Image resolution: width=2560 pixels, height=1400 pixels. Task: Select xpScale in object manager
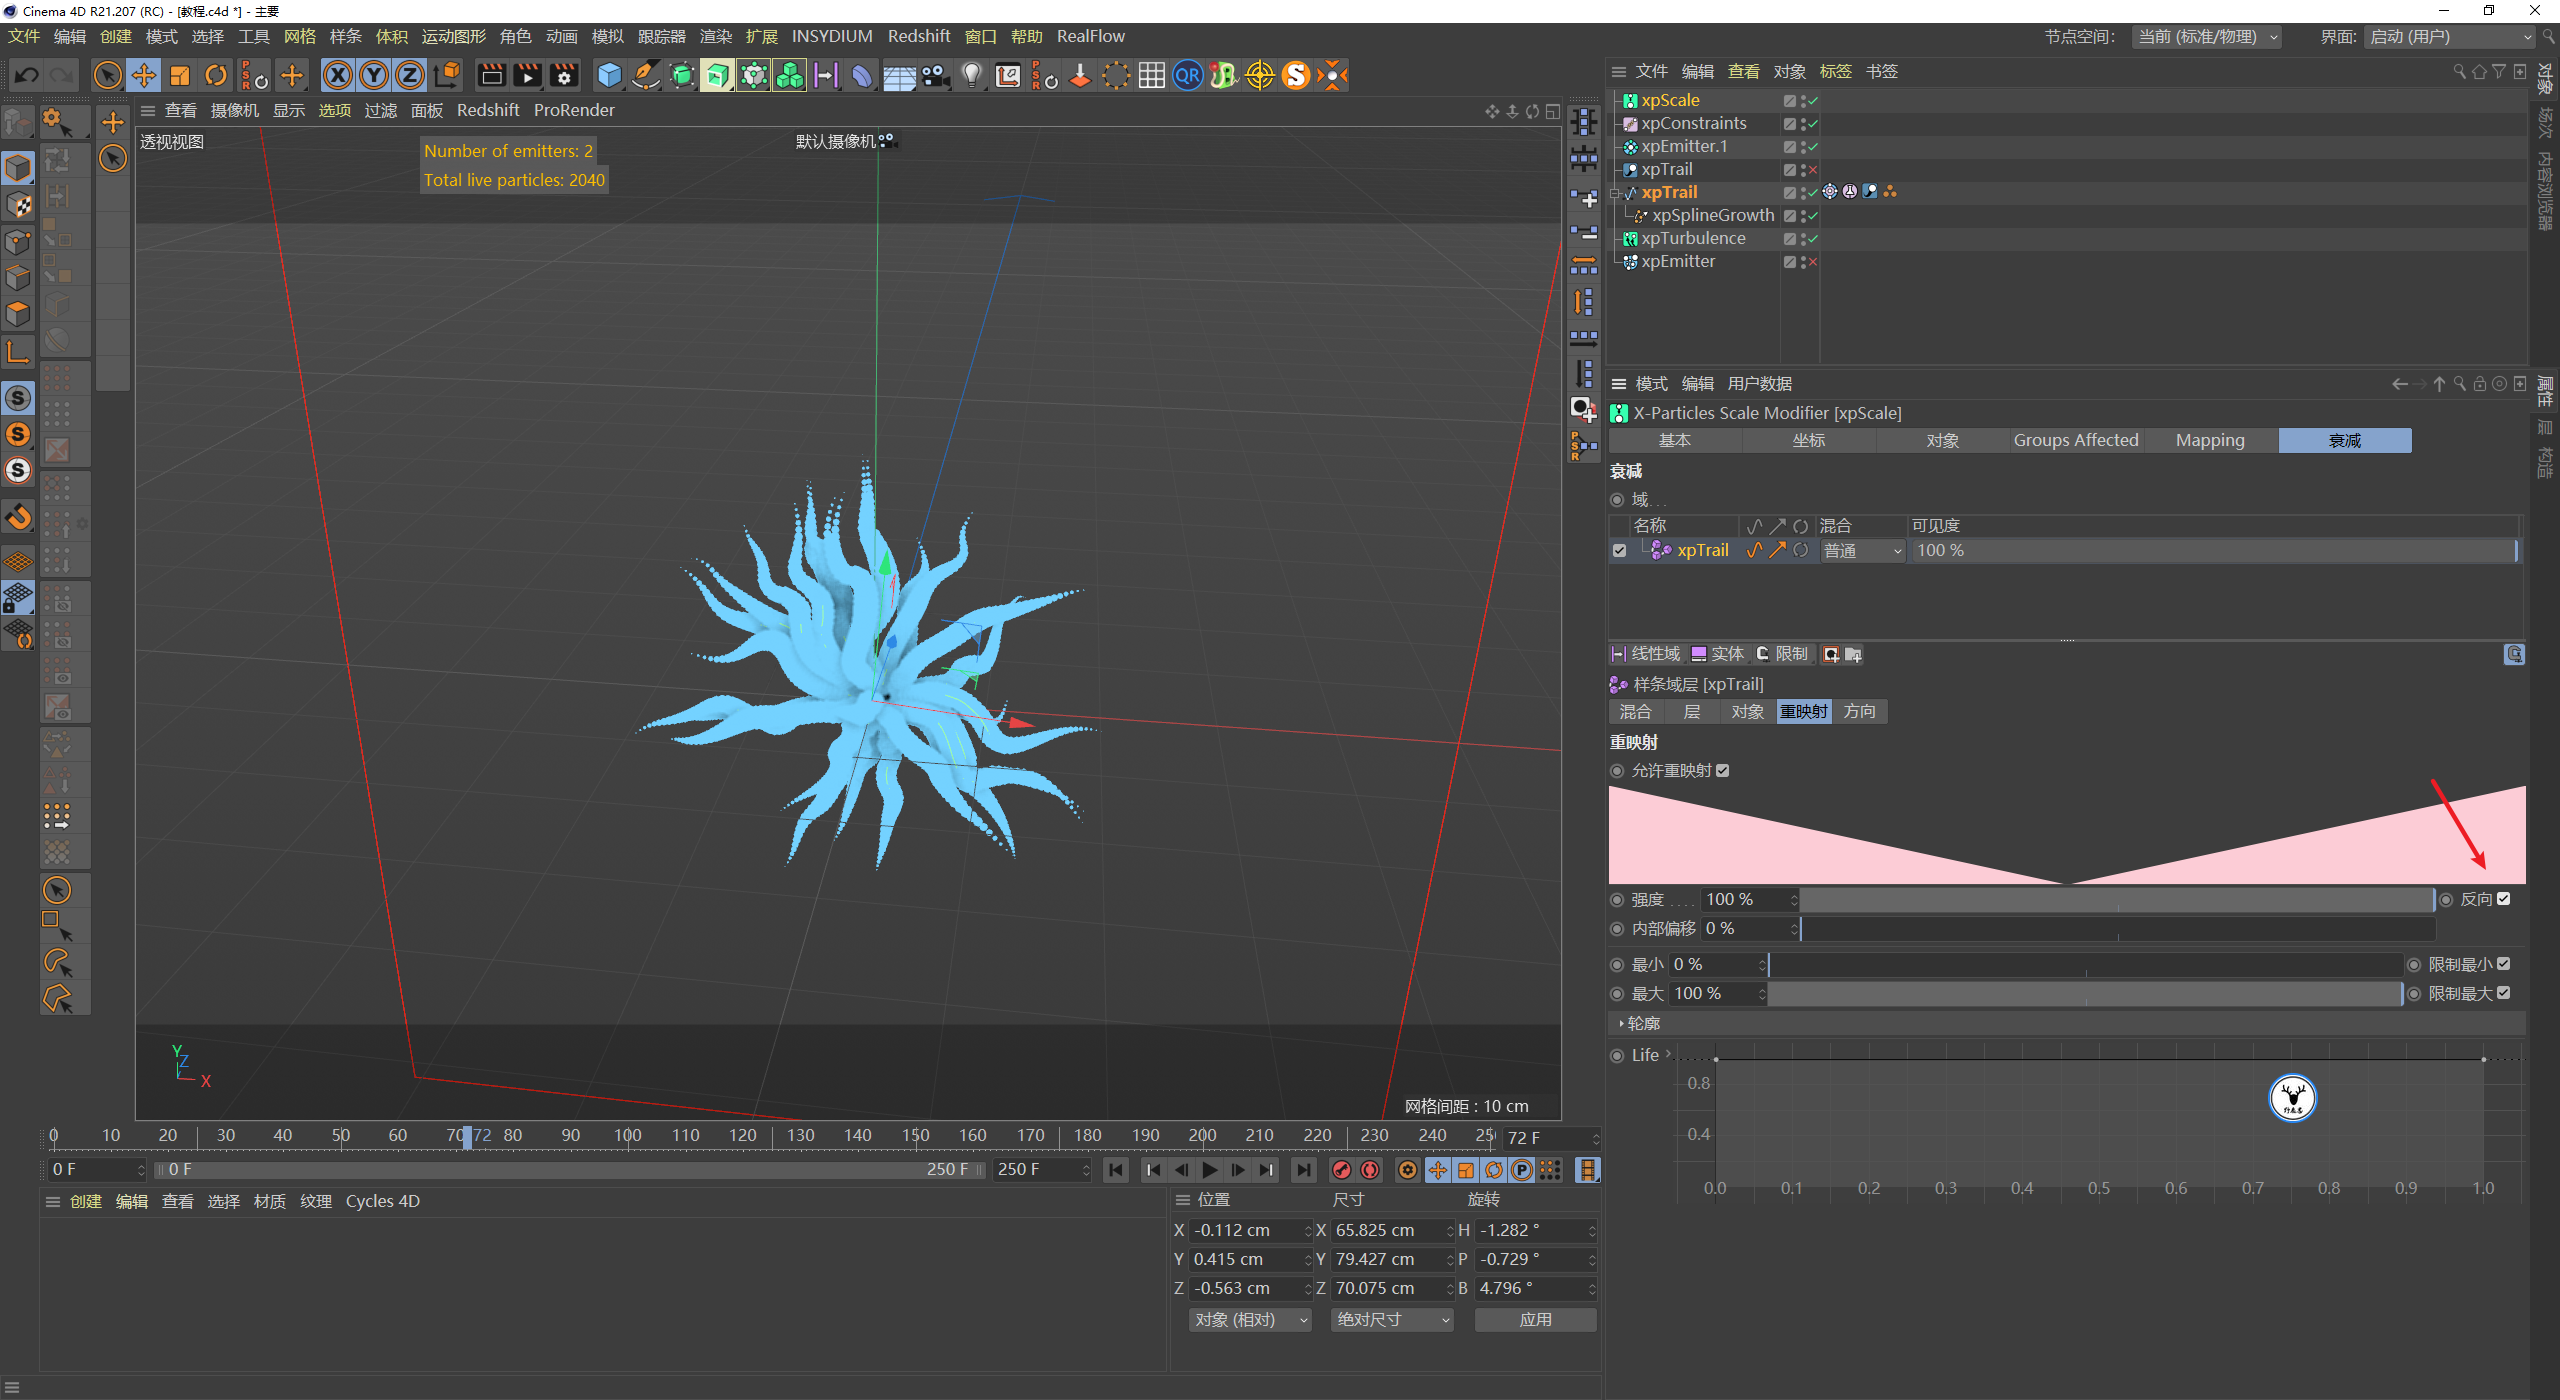coord(1670,100)
